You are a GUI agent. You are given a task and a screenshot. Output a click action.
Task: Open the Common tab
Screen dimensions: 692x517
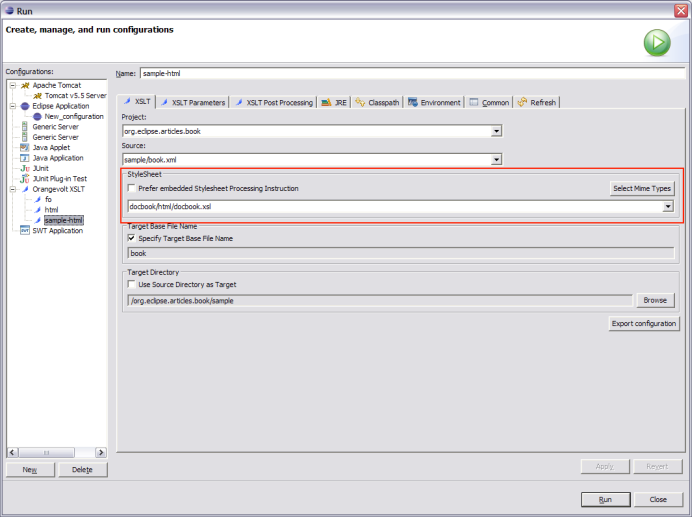click(x=489, y=102)
